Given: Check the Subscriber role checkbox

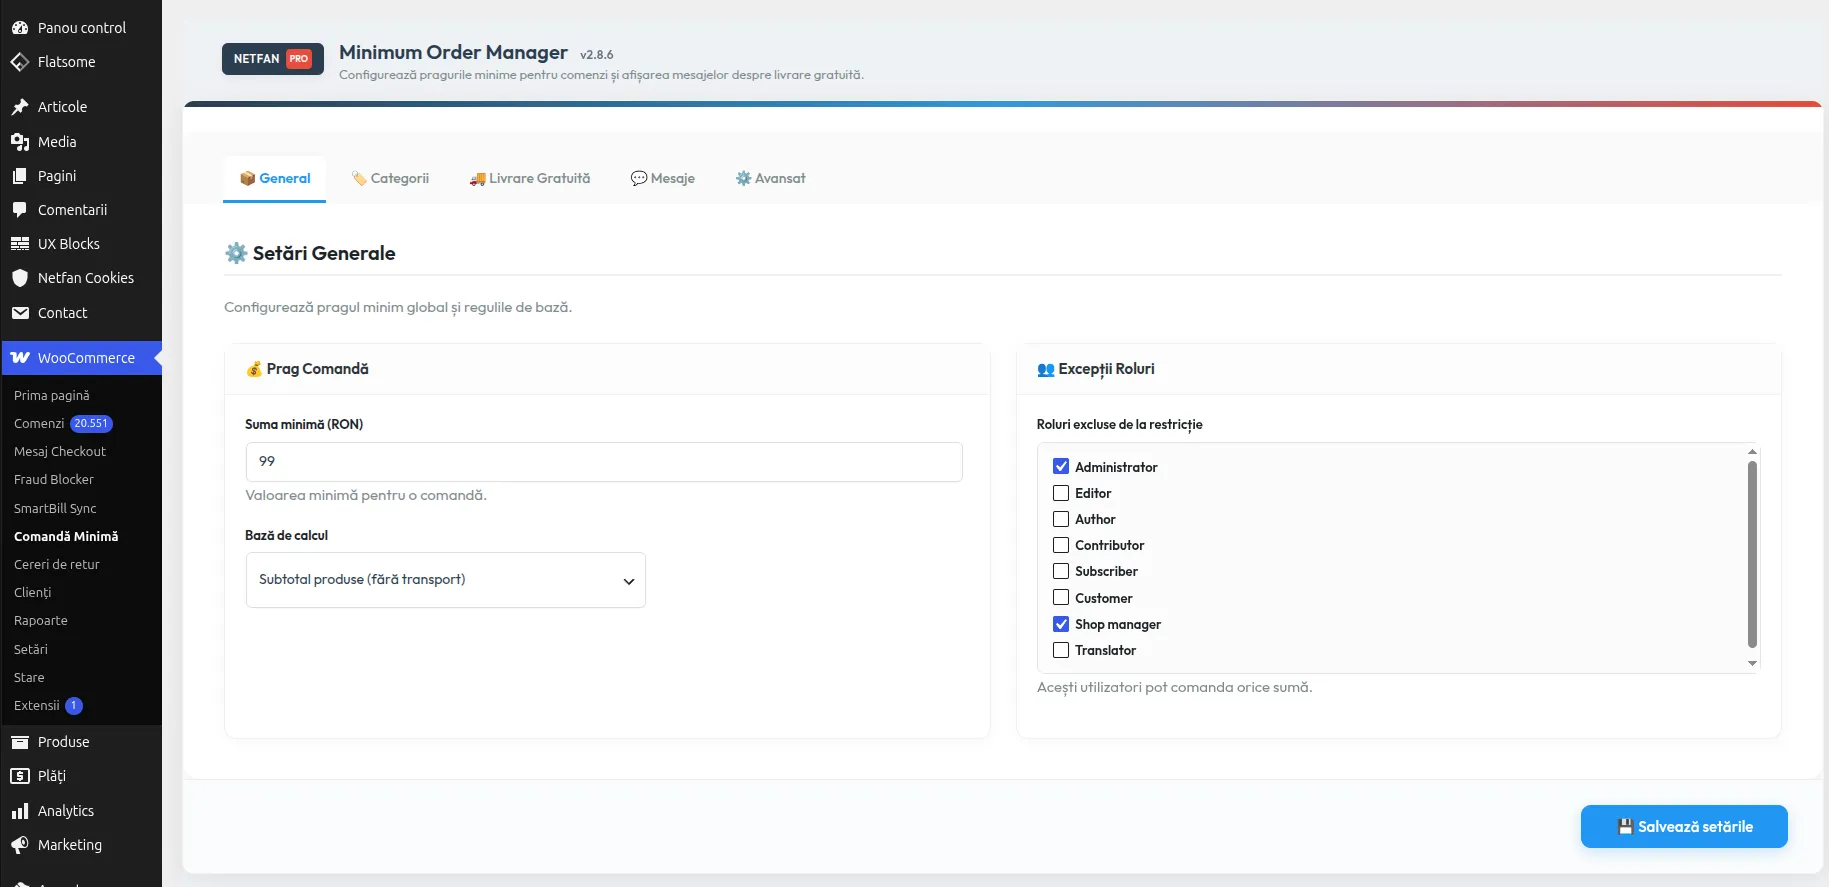Looking at the screenshot, I should [x=1061, y=571].
